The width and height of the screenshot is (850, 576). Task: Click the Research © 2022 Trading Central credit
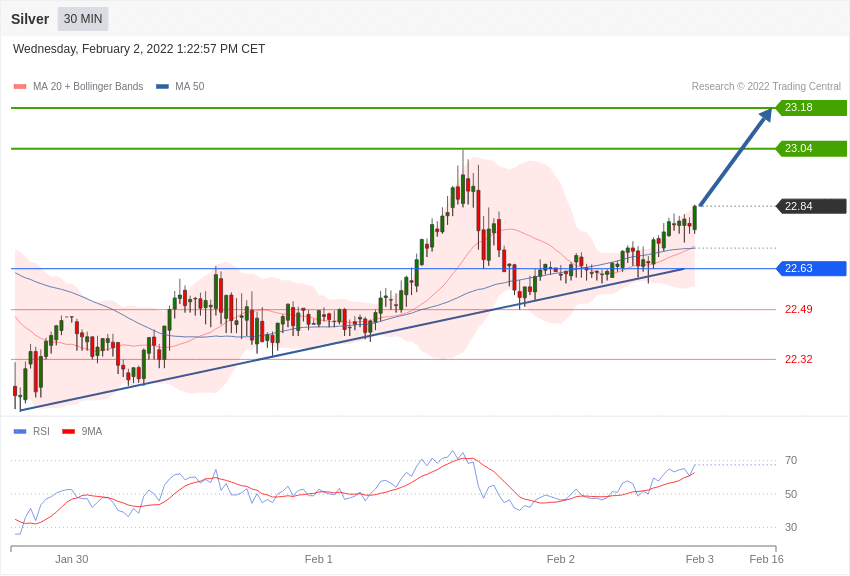[x=766, y=87]
